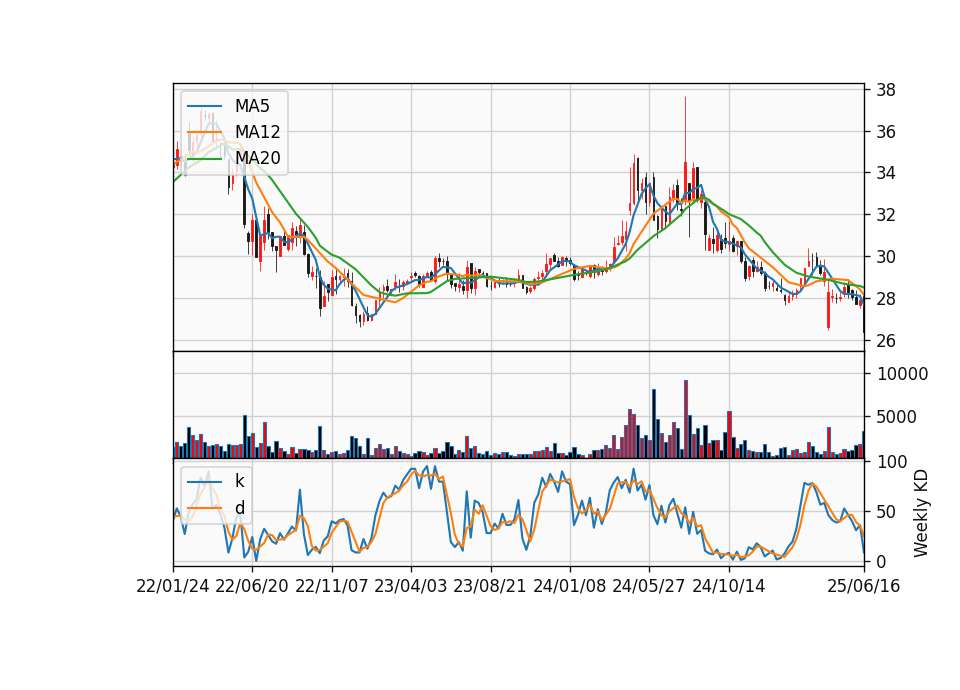Click the blue k legend line sample
The height and width of the screenshot is (690, 960).
coord(204,482)
